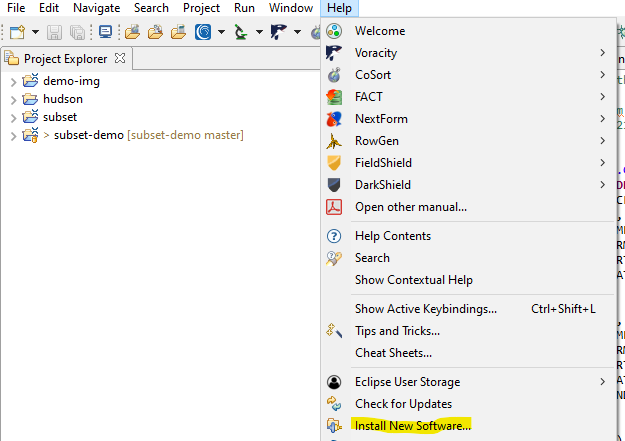Close the open Help menu
Image resolution: width=625 pixels, height=441 pixels.
click(x=339, y=8)
